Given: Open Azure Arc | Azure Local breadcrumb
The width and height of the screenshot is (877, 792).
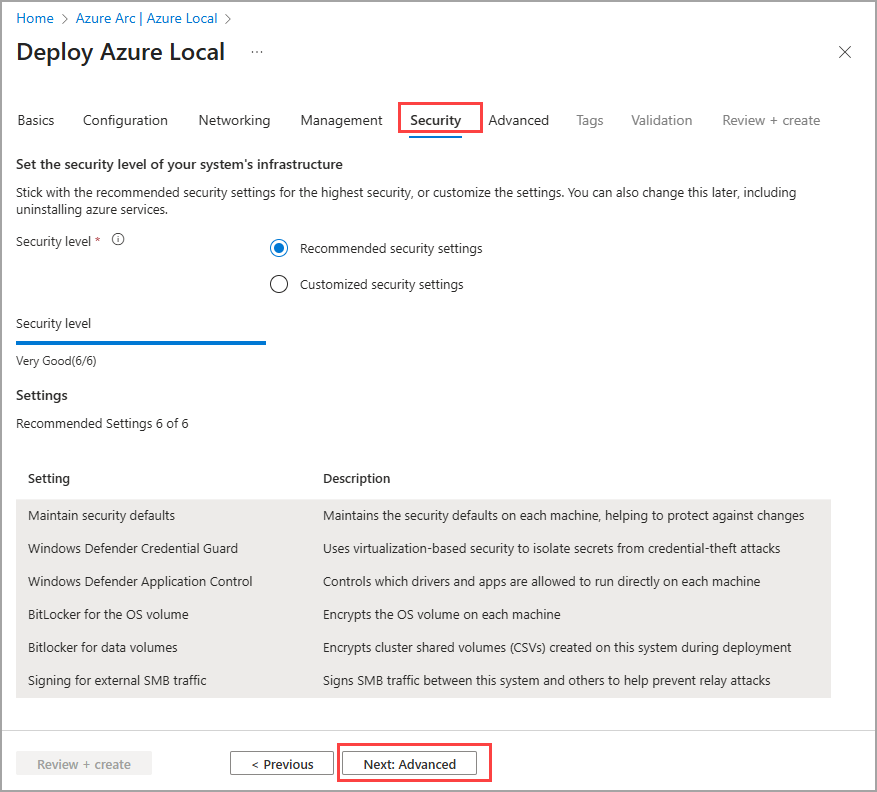Looking at the screenshot, I should pos(146,18).
